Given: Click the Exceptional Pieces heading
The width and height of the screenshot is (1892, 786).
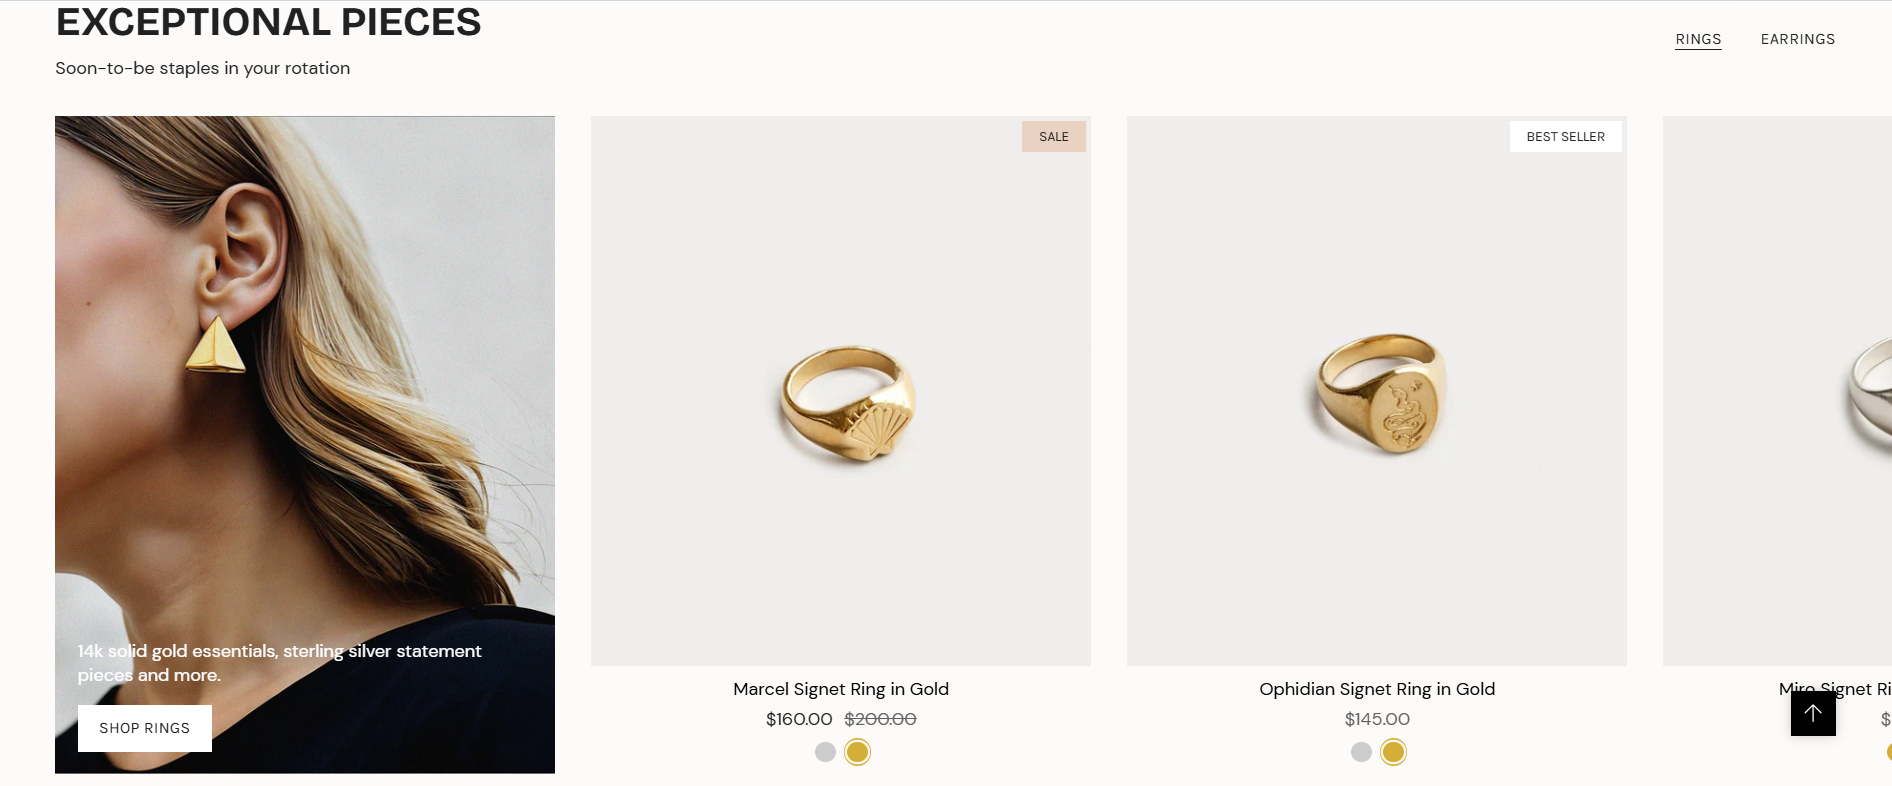Looking at the screenshot, I should pyautogui.click(x=268, y=22).
